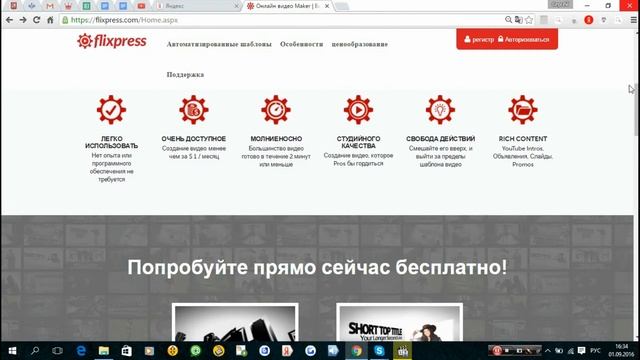Viewport: 640px width, 360px height.
Task: Close the Онлайн видео Maker tab
Action: 327,6
